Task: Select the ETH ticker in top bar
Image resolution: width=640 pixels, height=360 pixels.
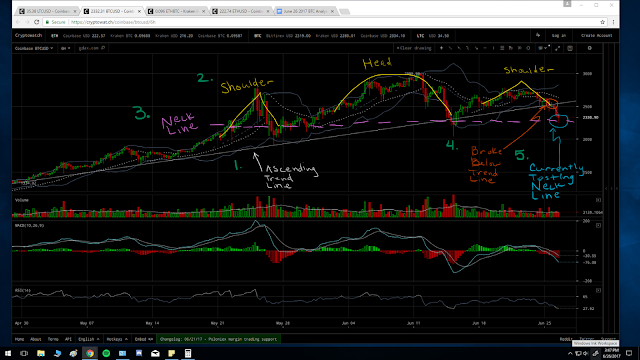Action: tap(54, 36)
